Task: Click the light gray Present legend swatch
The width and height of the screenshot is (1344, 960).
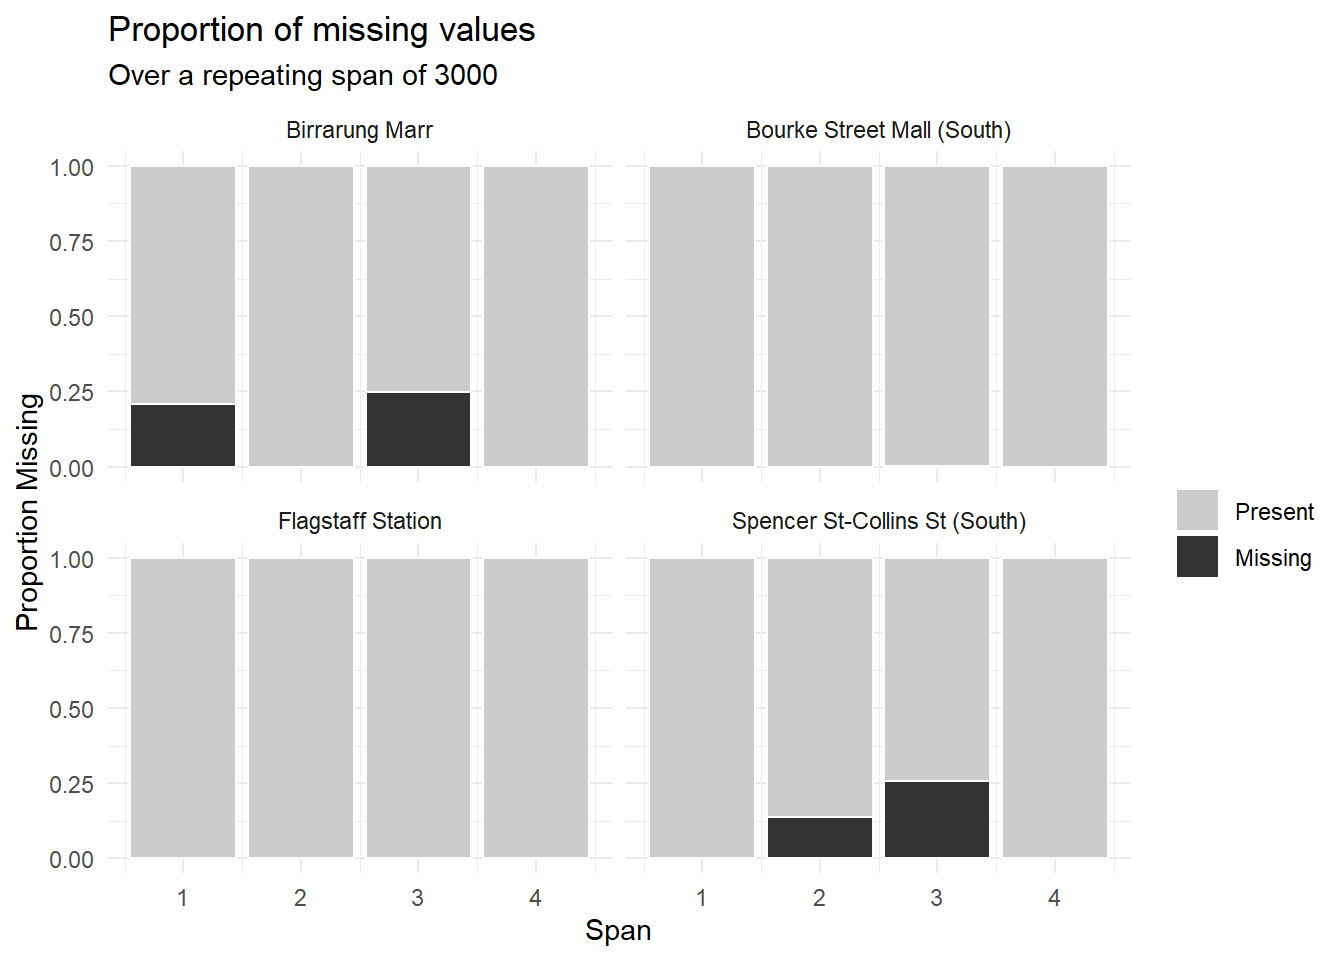Action: [1197, 510]
